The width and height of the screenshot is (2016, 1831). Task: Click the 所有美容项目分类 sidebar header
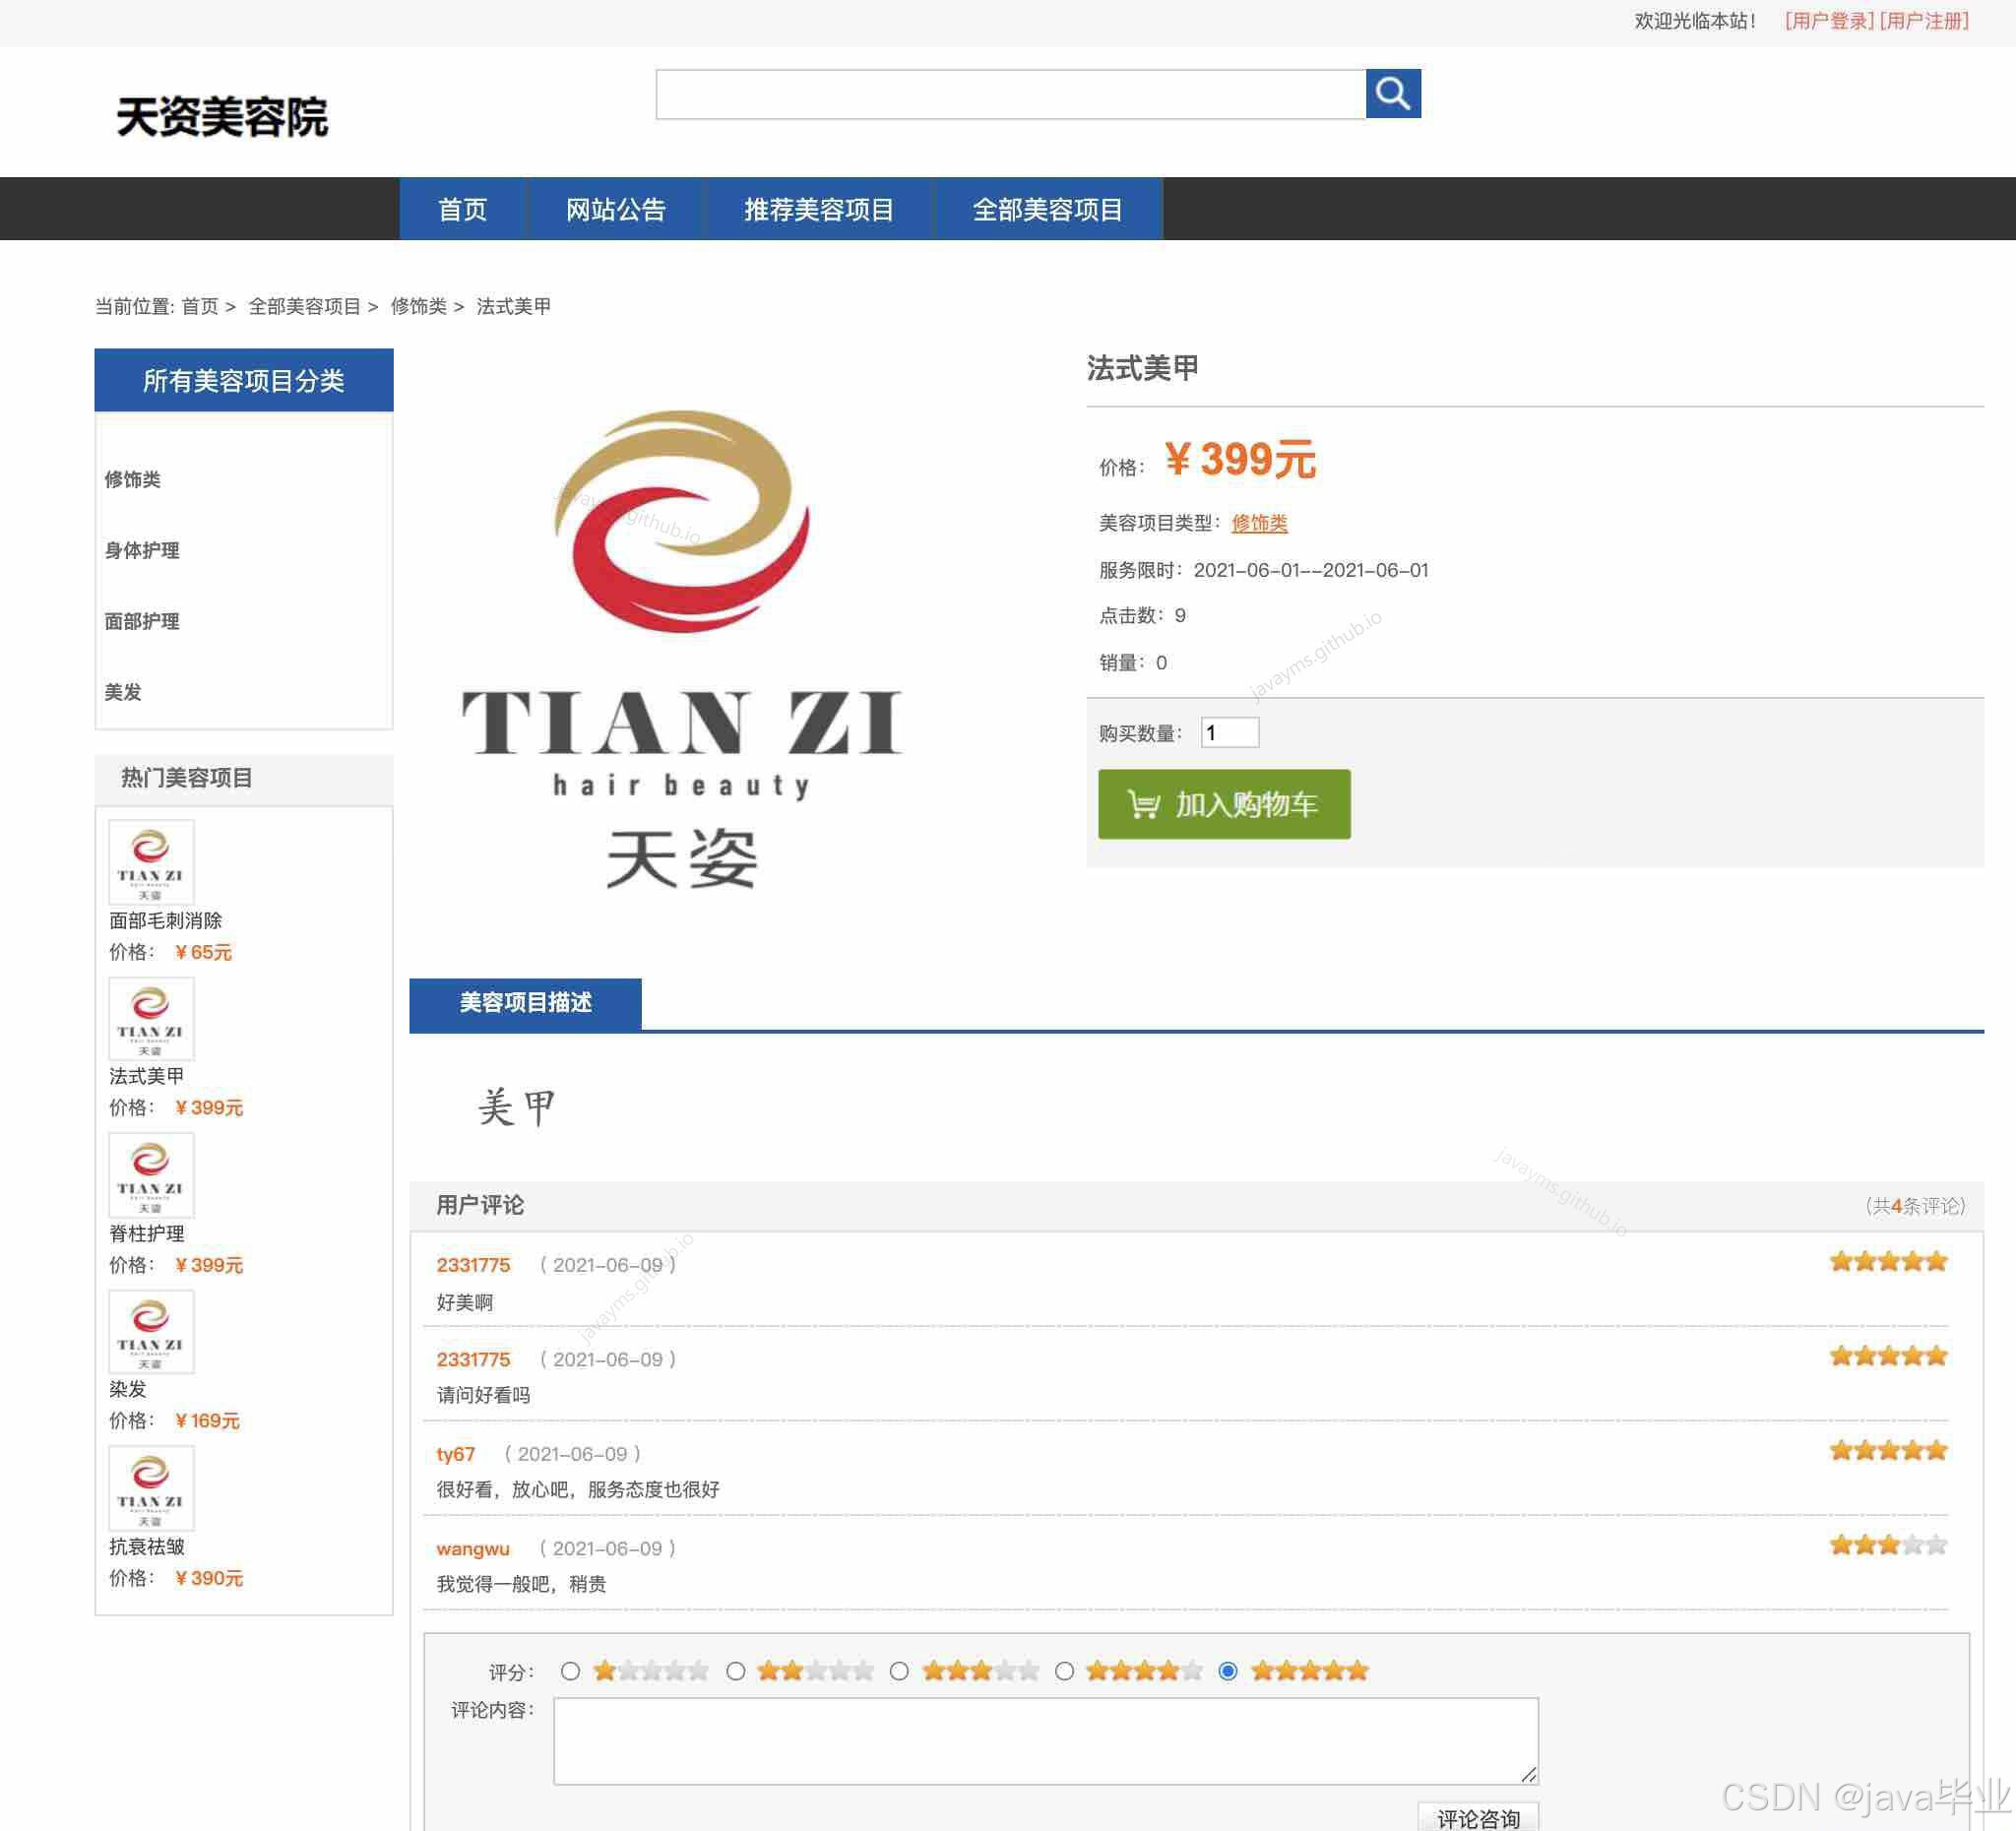click(x=244, y=380)
